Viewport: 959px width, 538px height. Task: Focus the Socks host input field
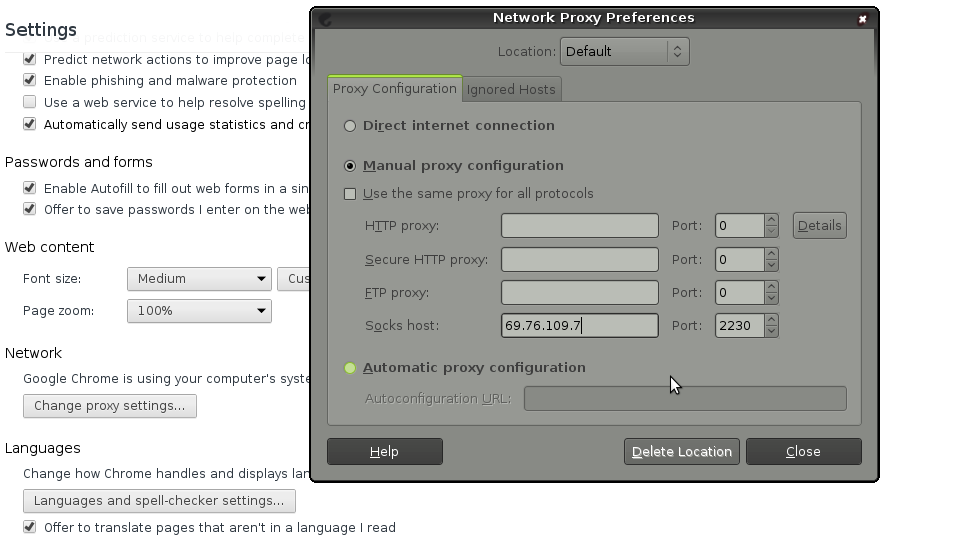click(x=579, y=326)
